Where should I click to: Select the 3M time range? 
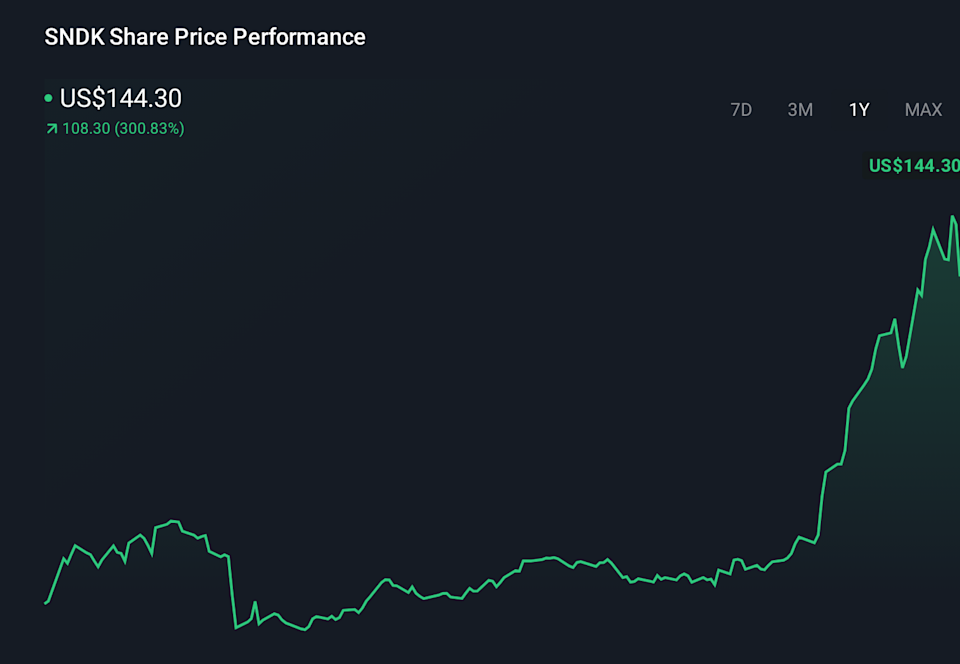click(800, 110)
